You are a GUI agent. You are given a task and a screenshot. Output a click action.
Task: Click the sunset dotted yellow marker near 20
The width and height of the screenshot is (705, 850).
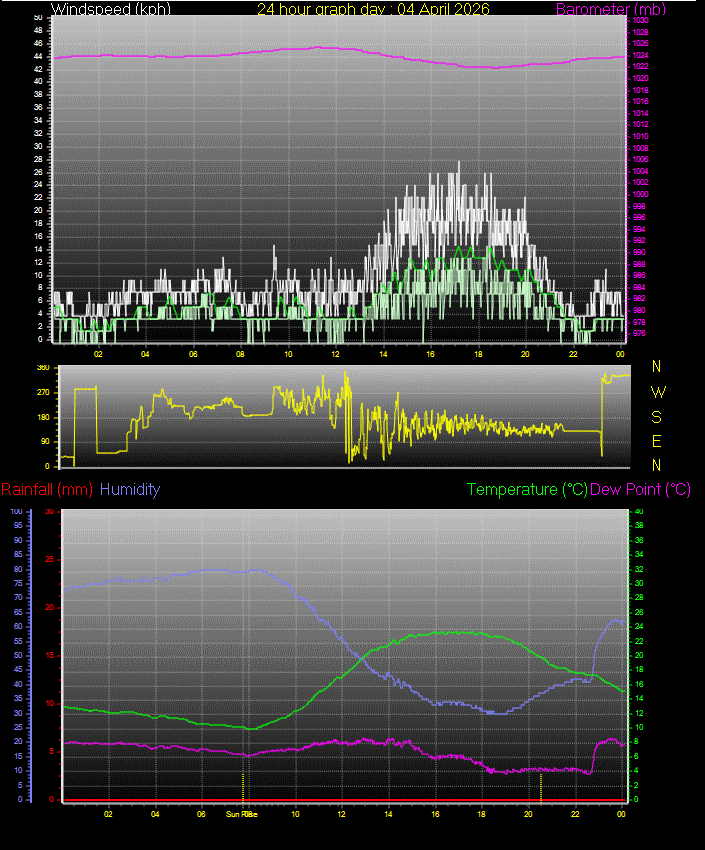point(541,787)
